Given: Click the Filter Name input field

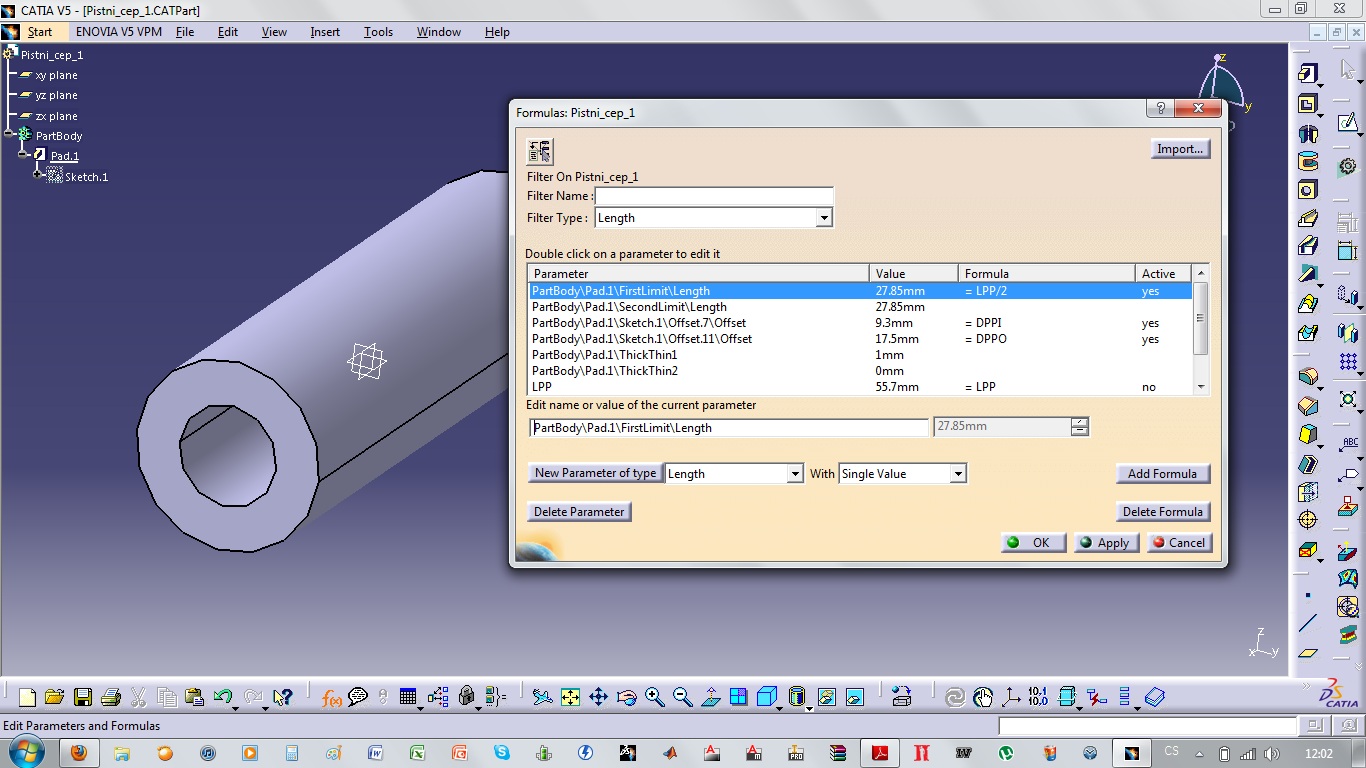Looking at the screenshot, I should point(714,196).
